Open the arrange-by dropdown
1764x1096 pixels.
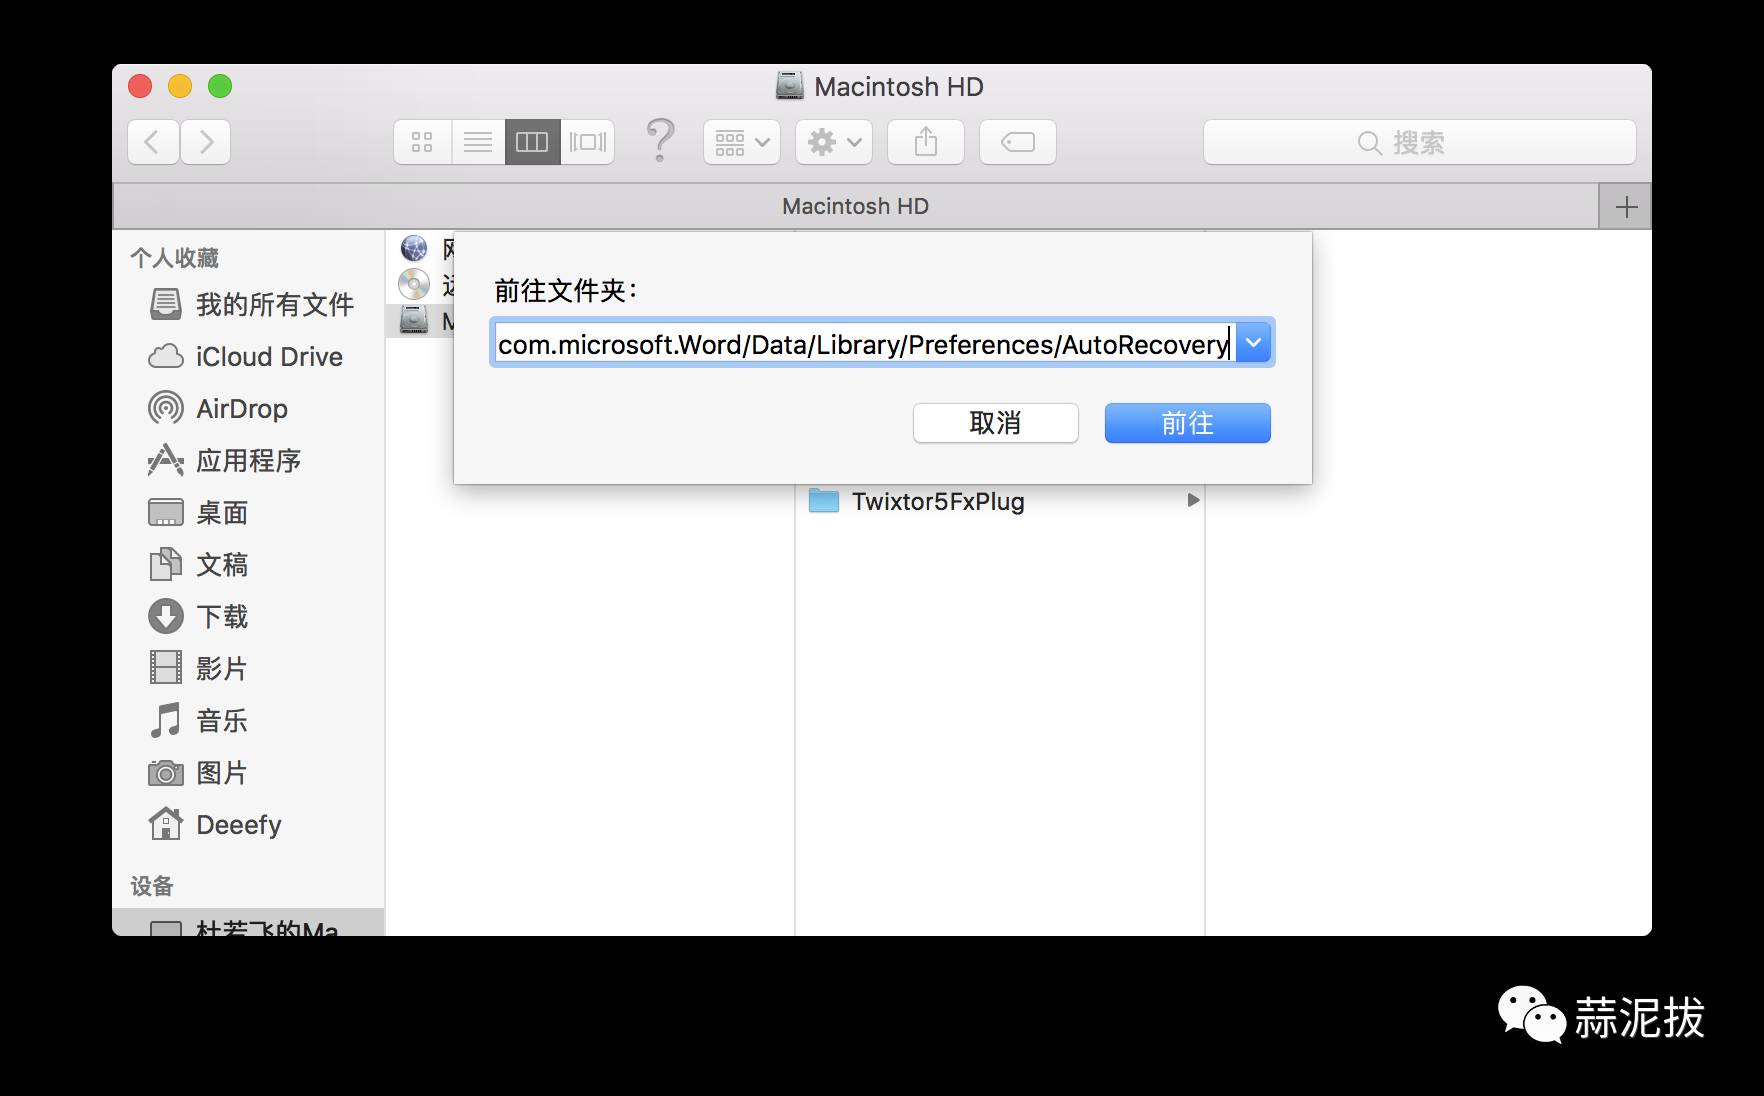(x=741, y=142)
